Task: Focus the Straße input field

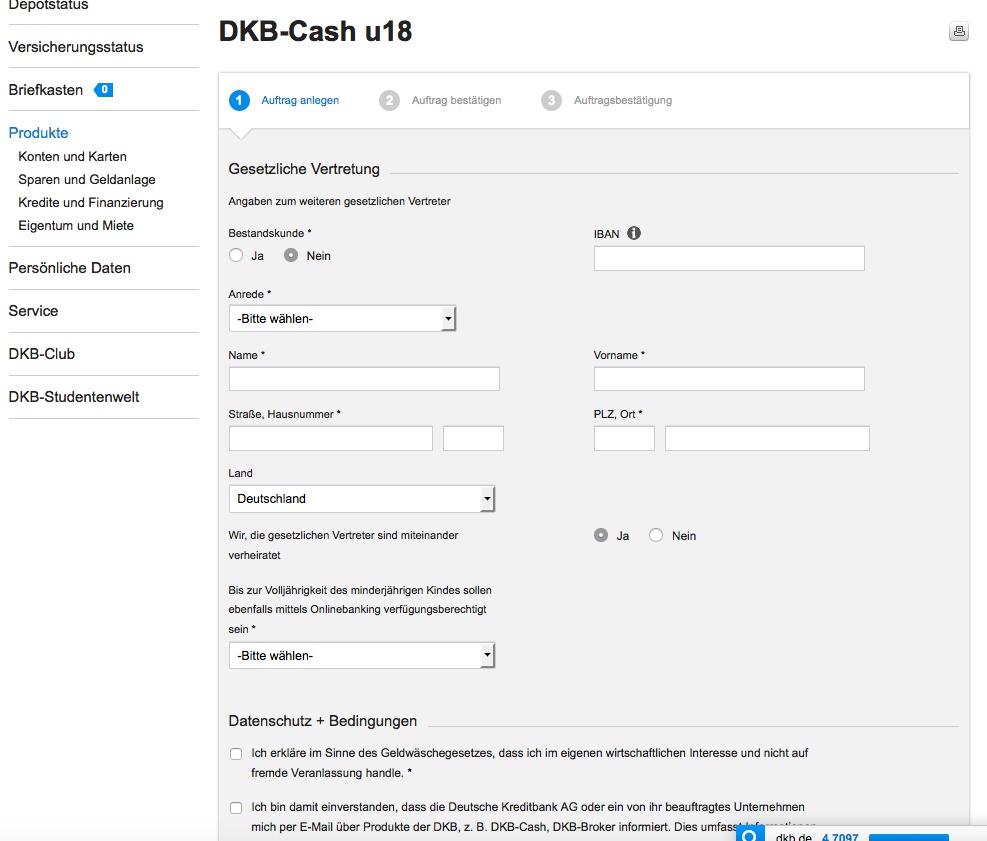Action: [x=331, y=438]
